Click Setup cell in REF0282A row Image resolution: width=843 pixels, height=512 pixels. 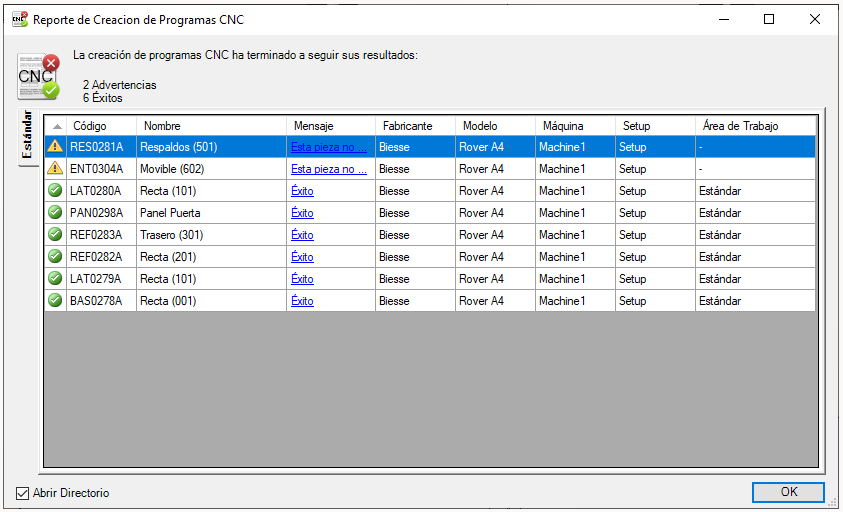tap(655, 257)
